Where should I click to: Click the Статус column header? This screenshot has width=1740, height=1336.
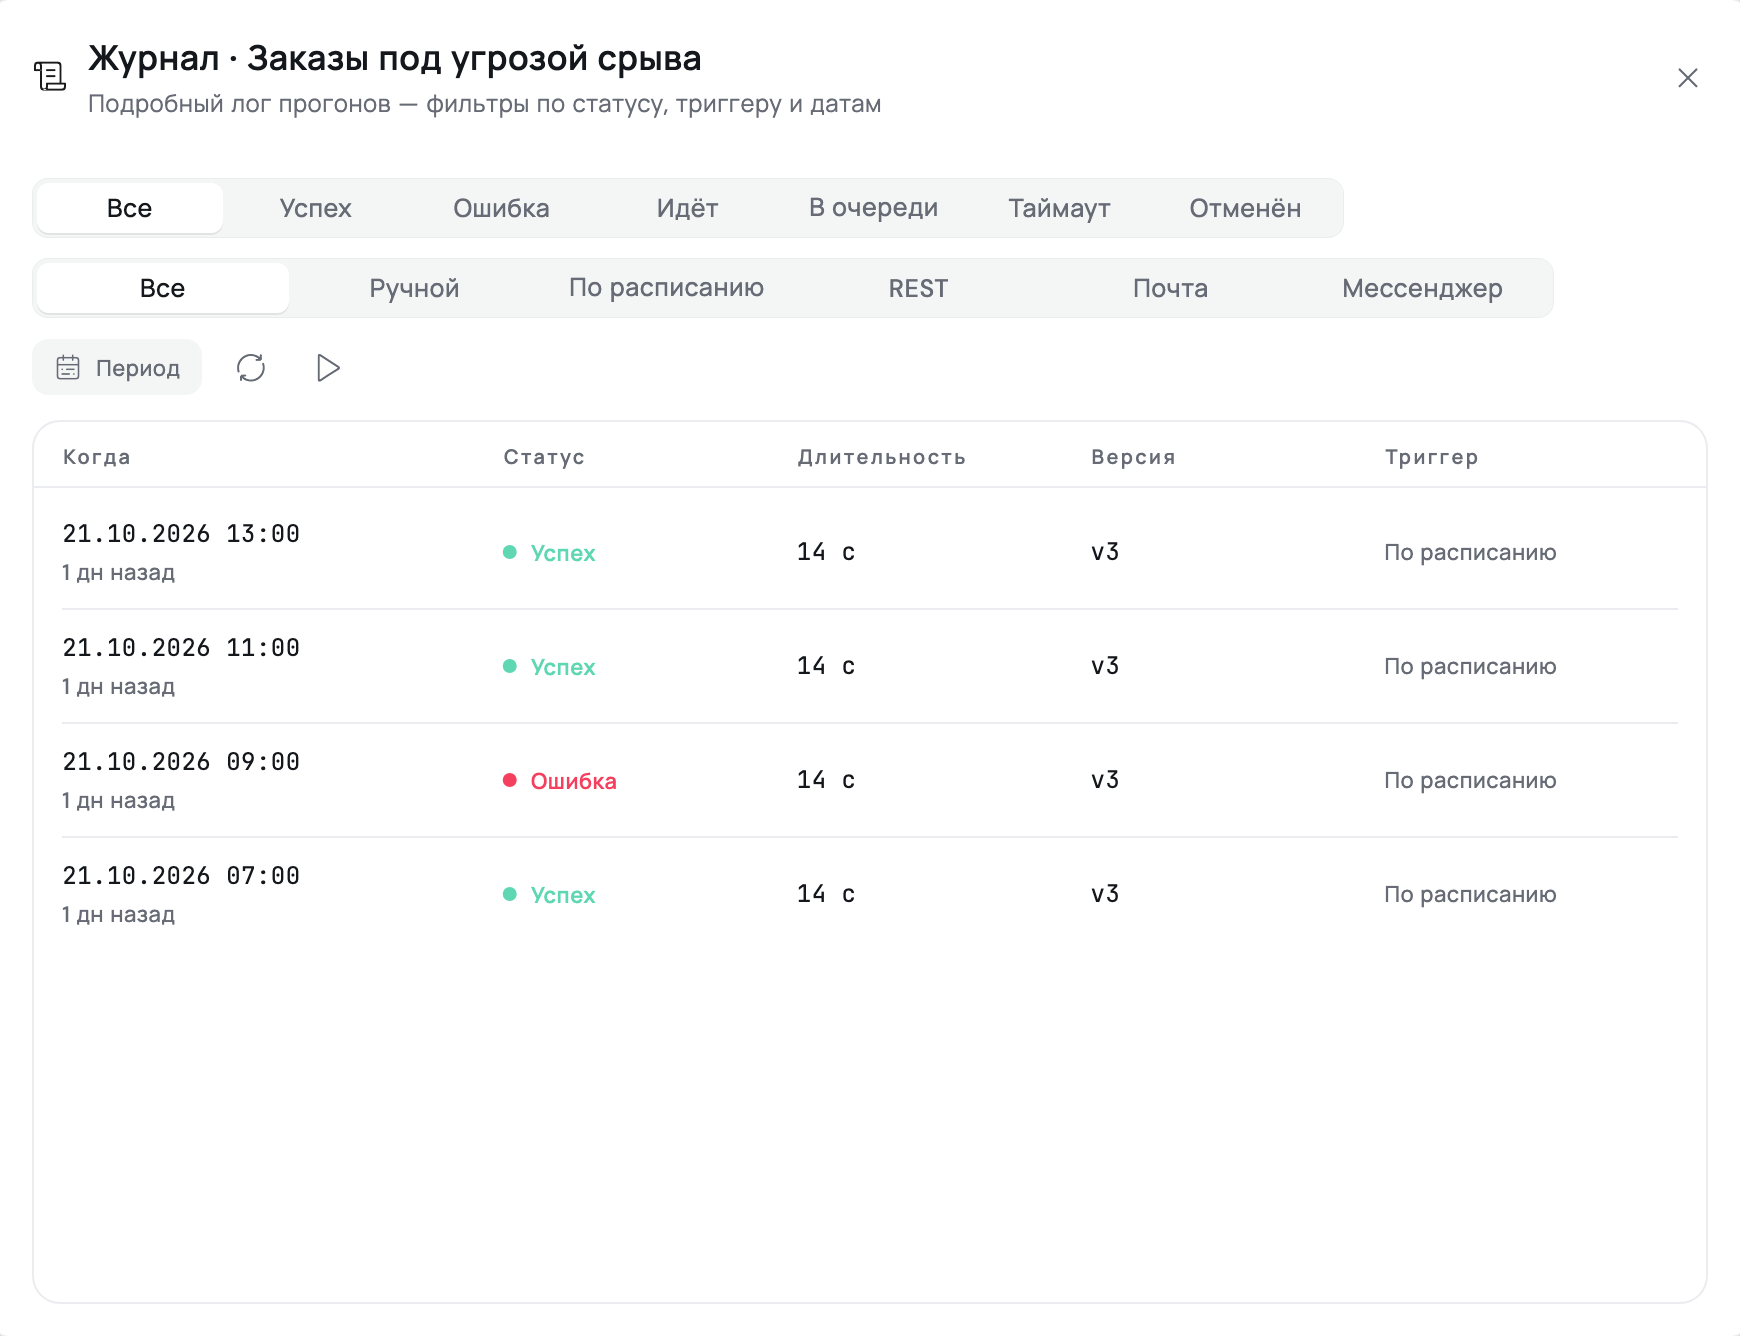[x=544, y=457]
